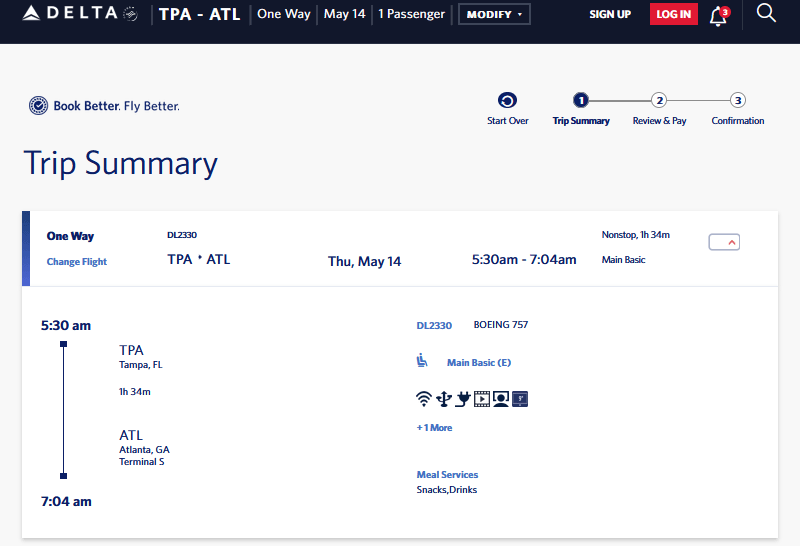
Task: Click the USB port amenity icon
Action: pos(443,399)
